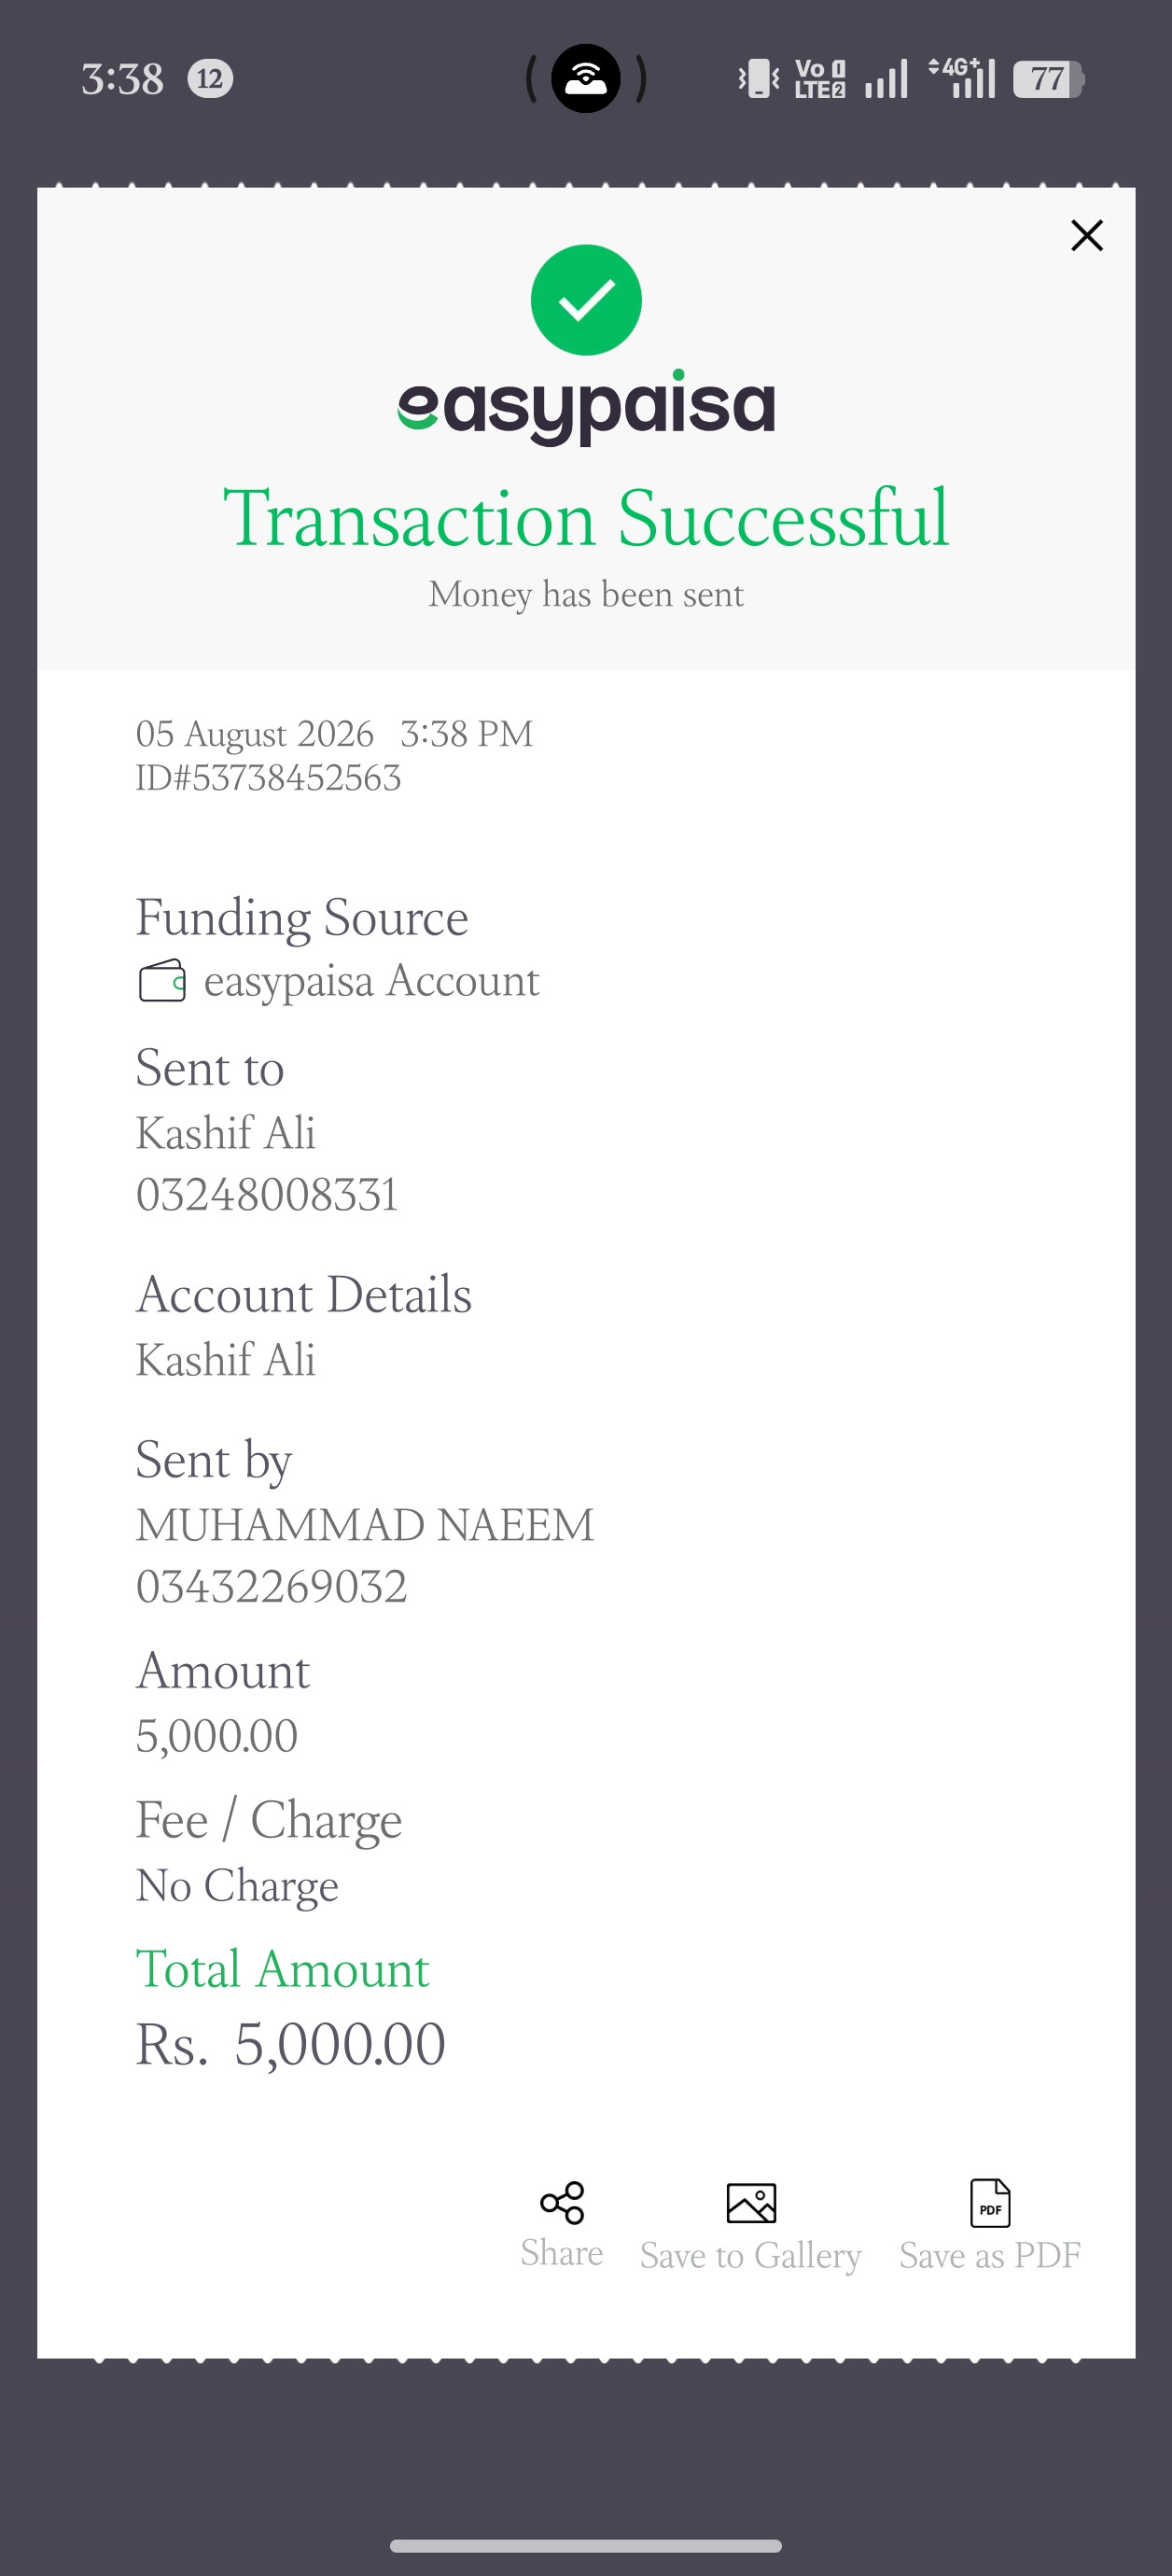Tap the Save as PDF label
Viewport: 1172px width, 2576px height.
[x=990, y=2255]
